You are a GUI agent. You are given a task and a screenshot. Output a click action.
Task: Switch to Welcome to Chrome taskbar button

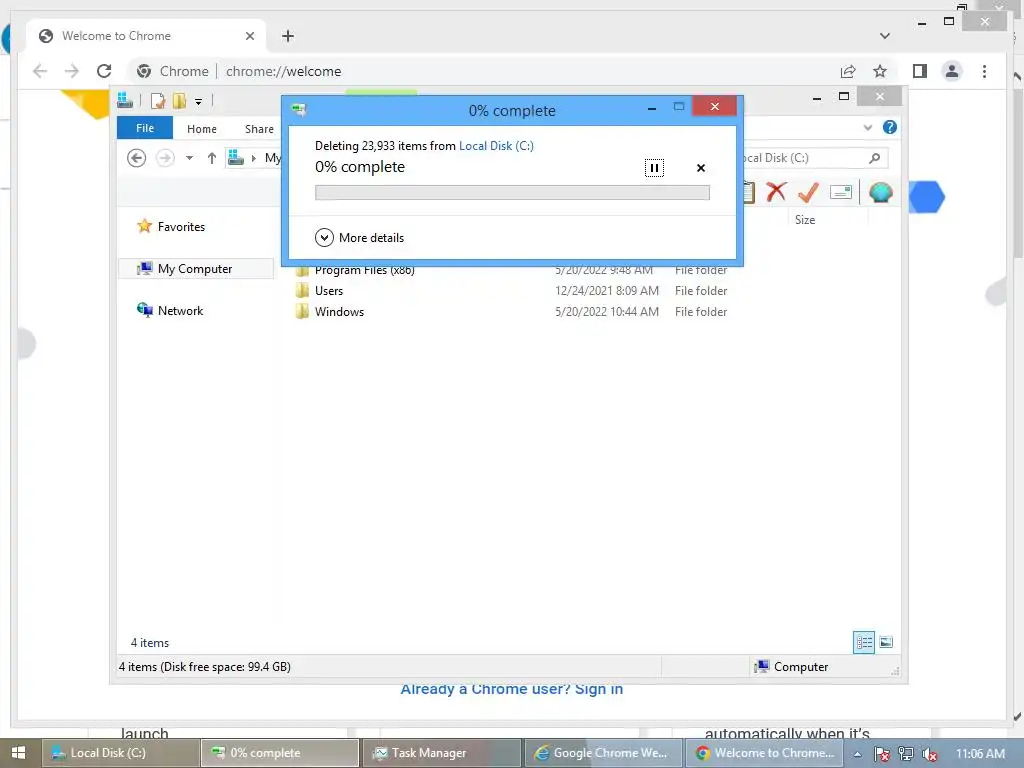[765, 753]
